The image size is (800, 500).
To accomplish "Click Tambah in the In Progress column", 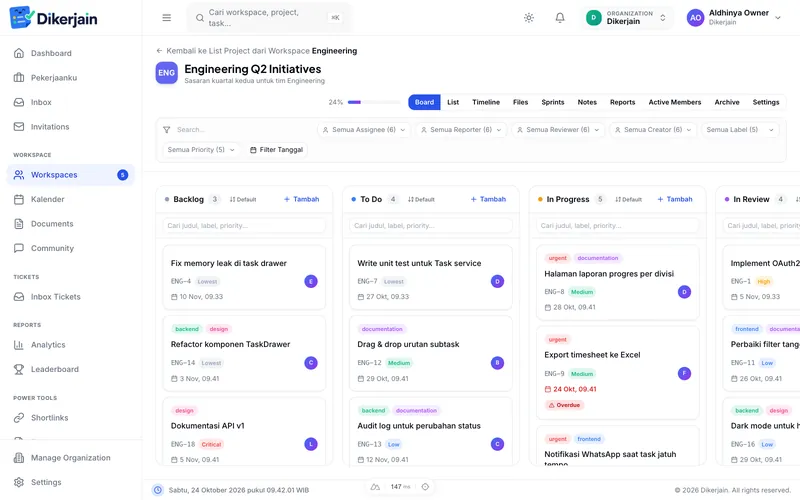I will pyautogui.click(x=674, y=199).
